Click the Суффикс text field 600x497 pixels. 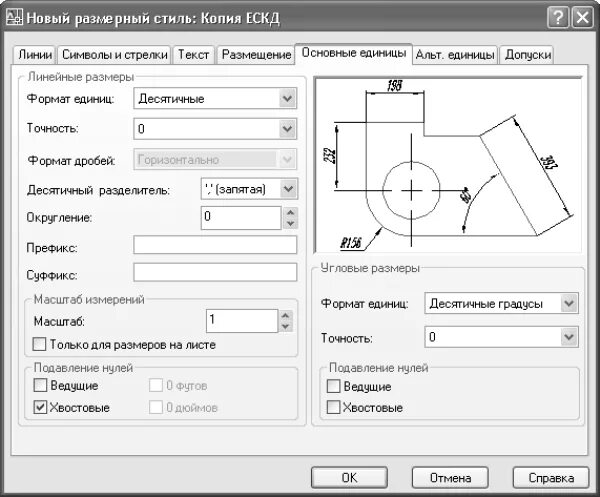[x=215, y=272]
